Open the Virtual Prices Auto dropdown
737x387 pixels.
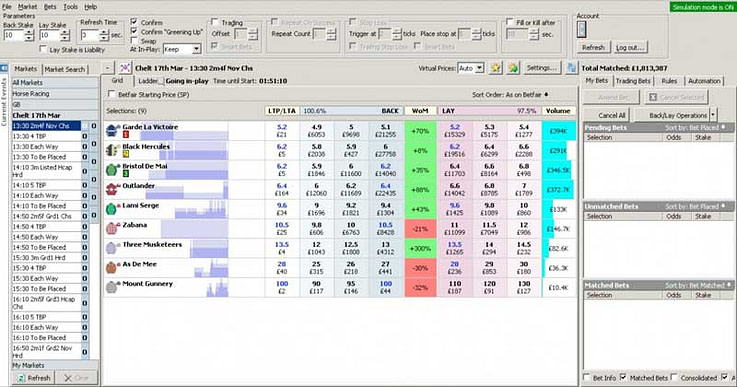click(x=479, y=68)
